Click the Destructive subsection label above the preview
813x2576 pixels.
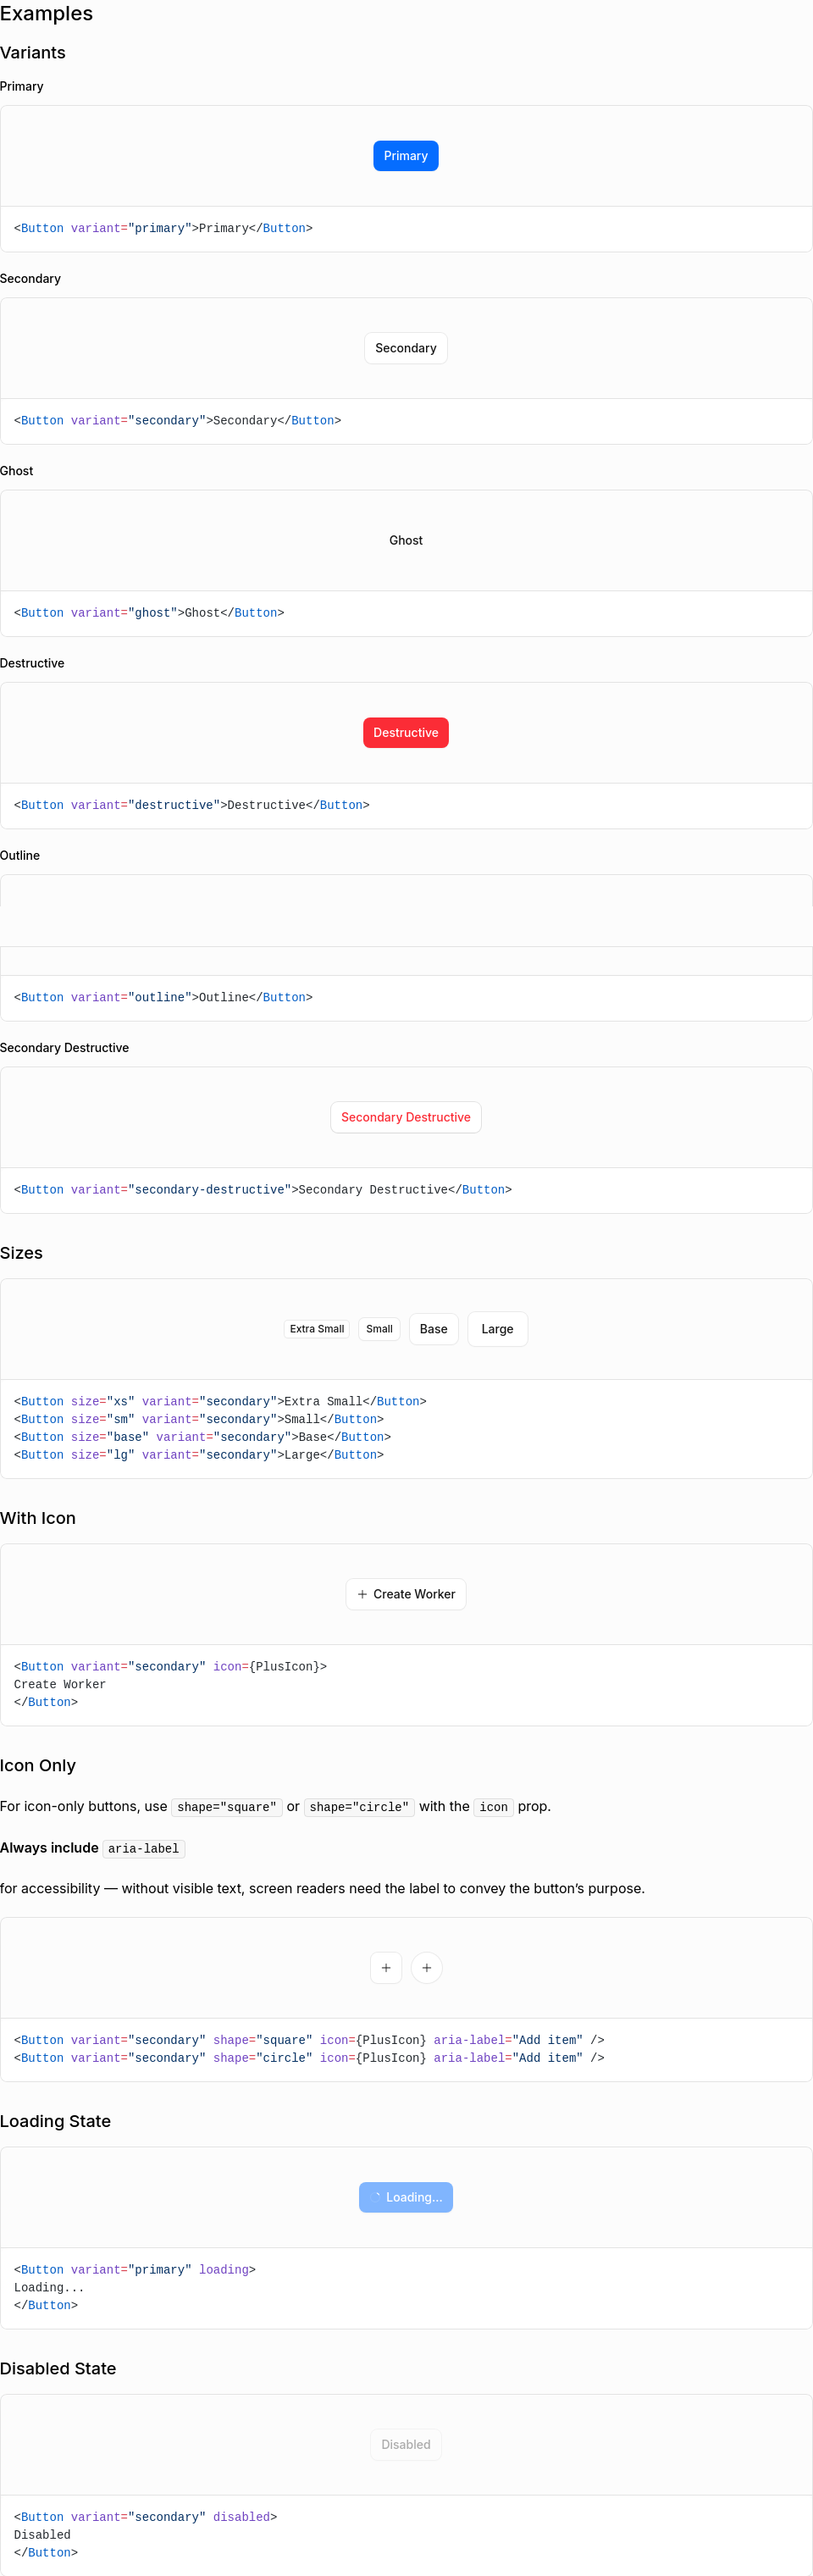point(32,664)
